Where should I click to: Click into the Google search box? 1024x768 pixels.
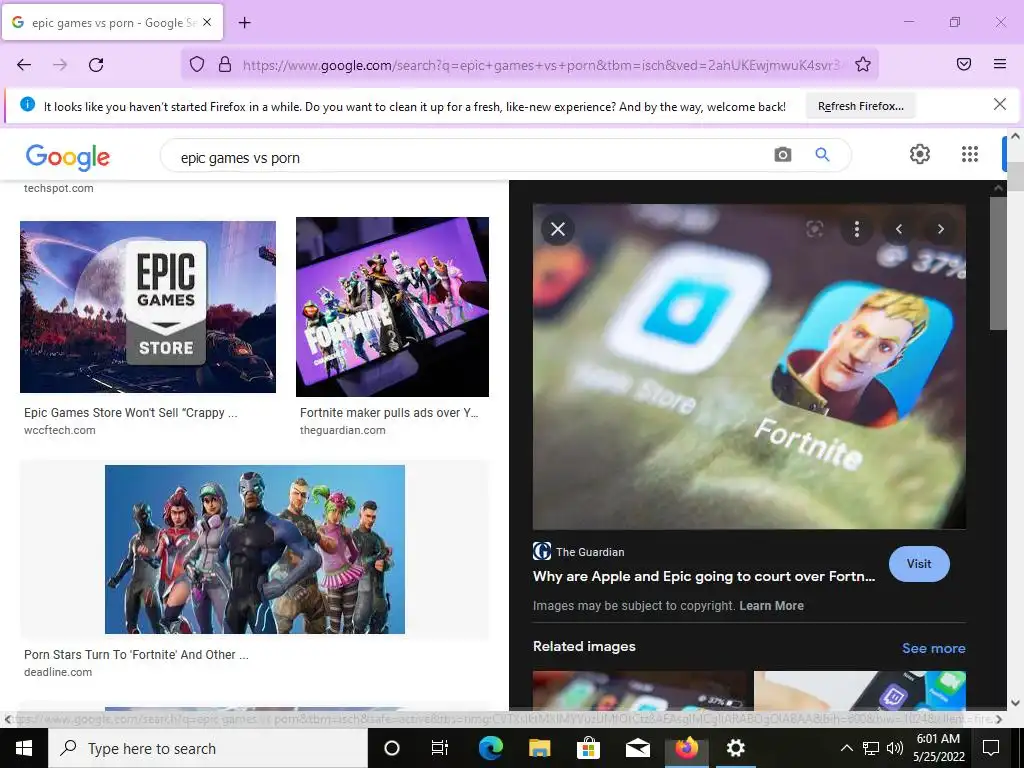[x=470, y=157]
